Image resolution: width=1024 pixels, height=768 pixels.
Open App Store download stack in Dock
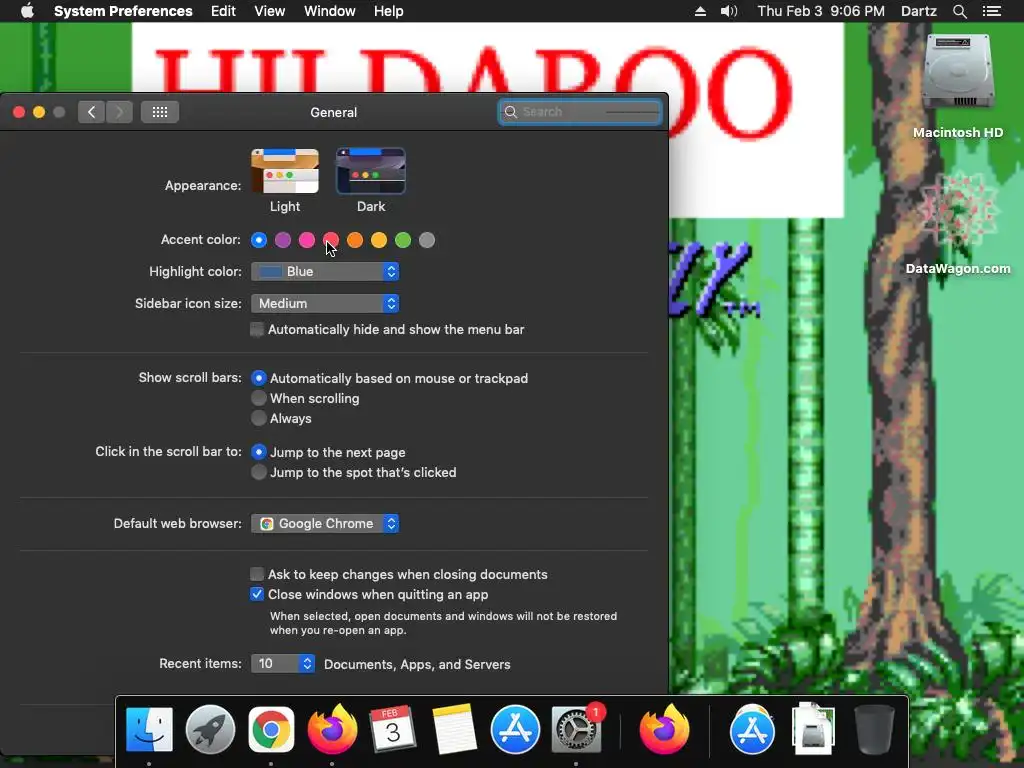[752, 729]
